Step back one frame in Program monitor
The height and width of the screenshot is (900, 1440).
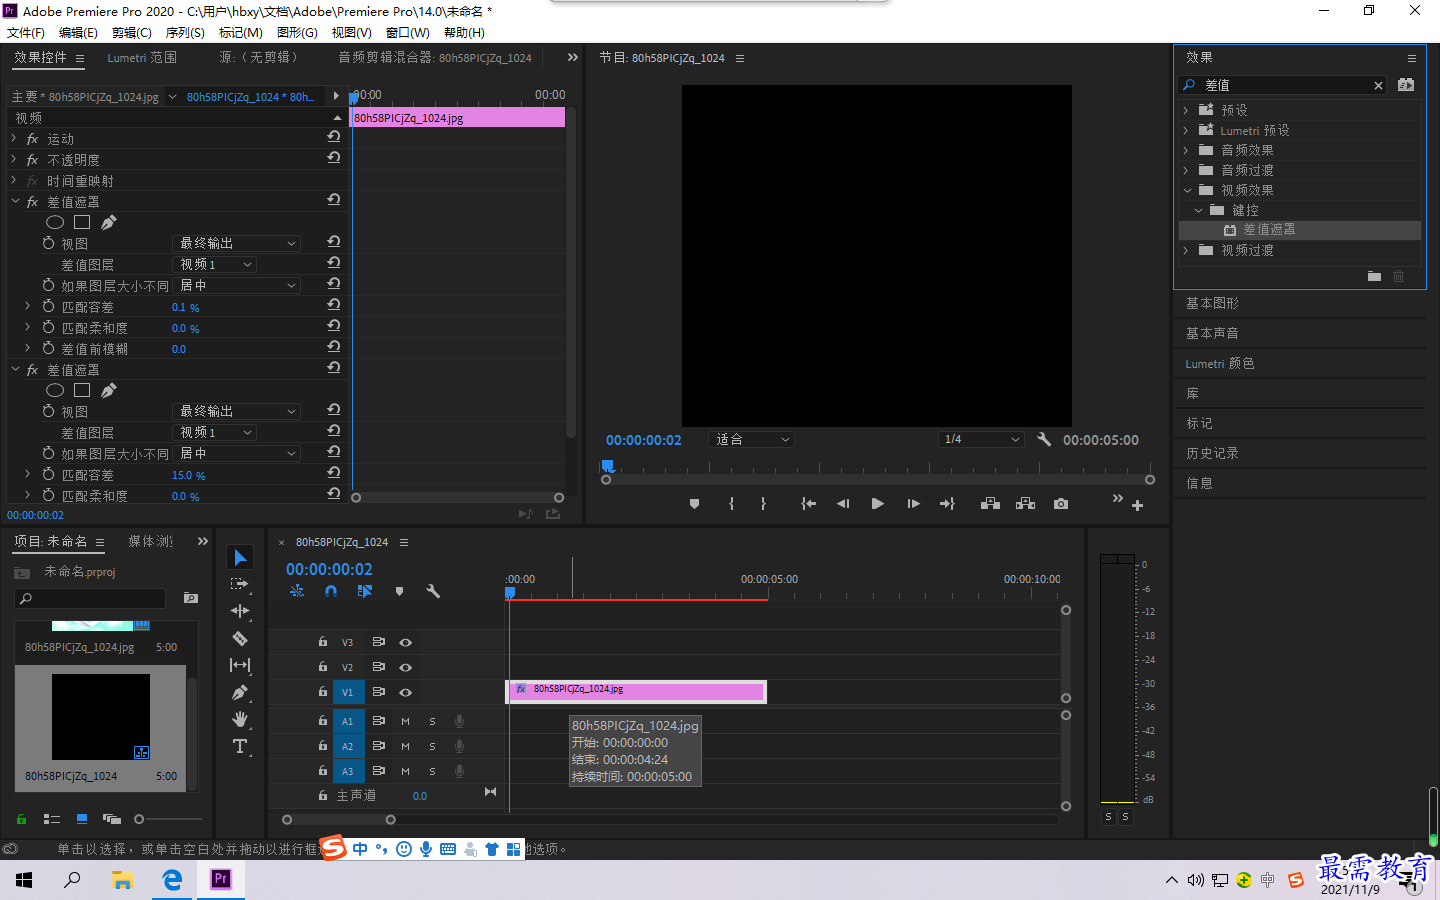click(843, 504)
